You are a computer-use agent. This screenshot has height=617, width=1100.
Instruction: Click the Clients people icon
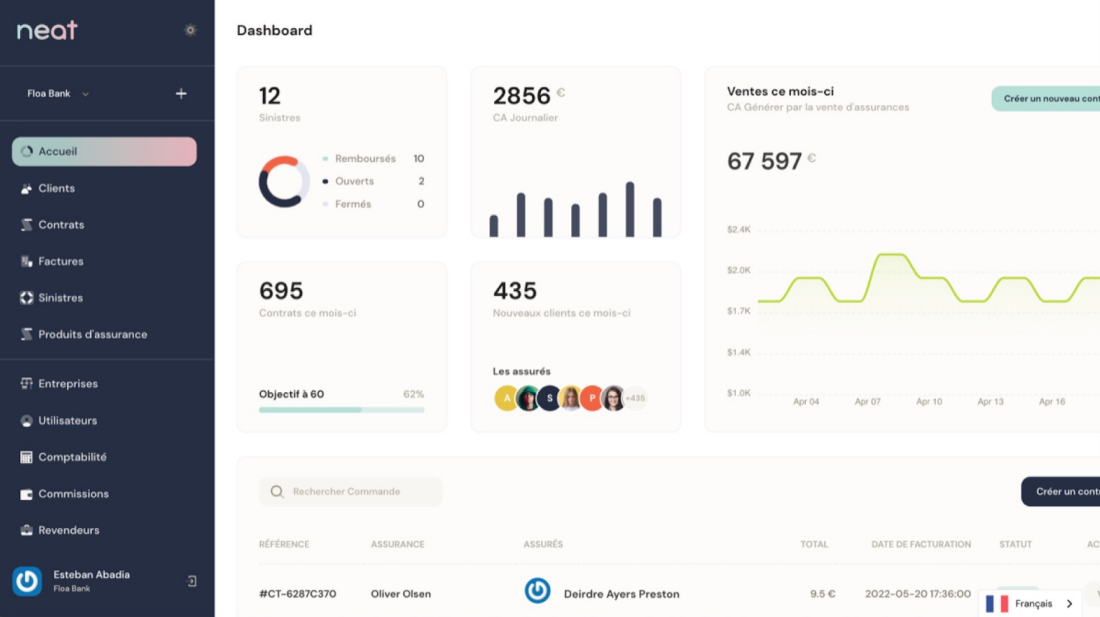27,189
